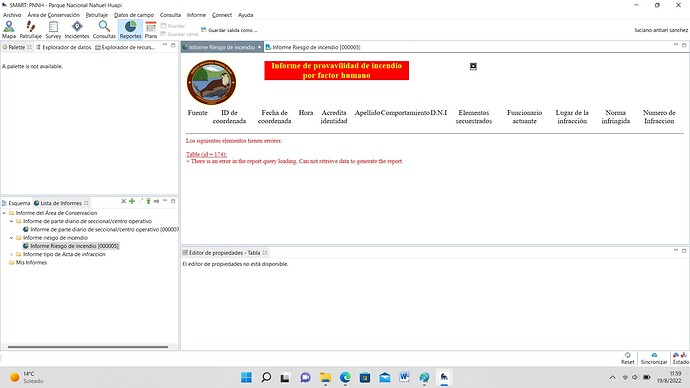Image resolution: width=690 pixels, height=388 pixels.
Task: Minimize the Editor de propiedades panel
Action: pos(676,250)
